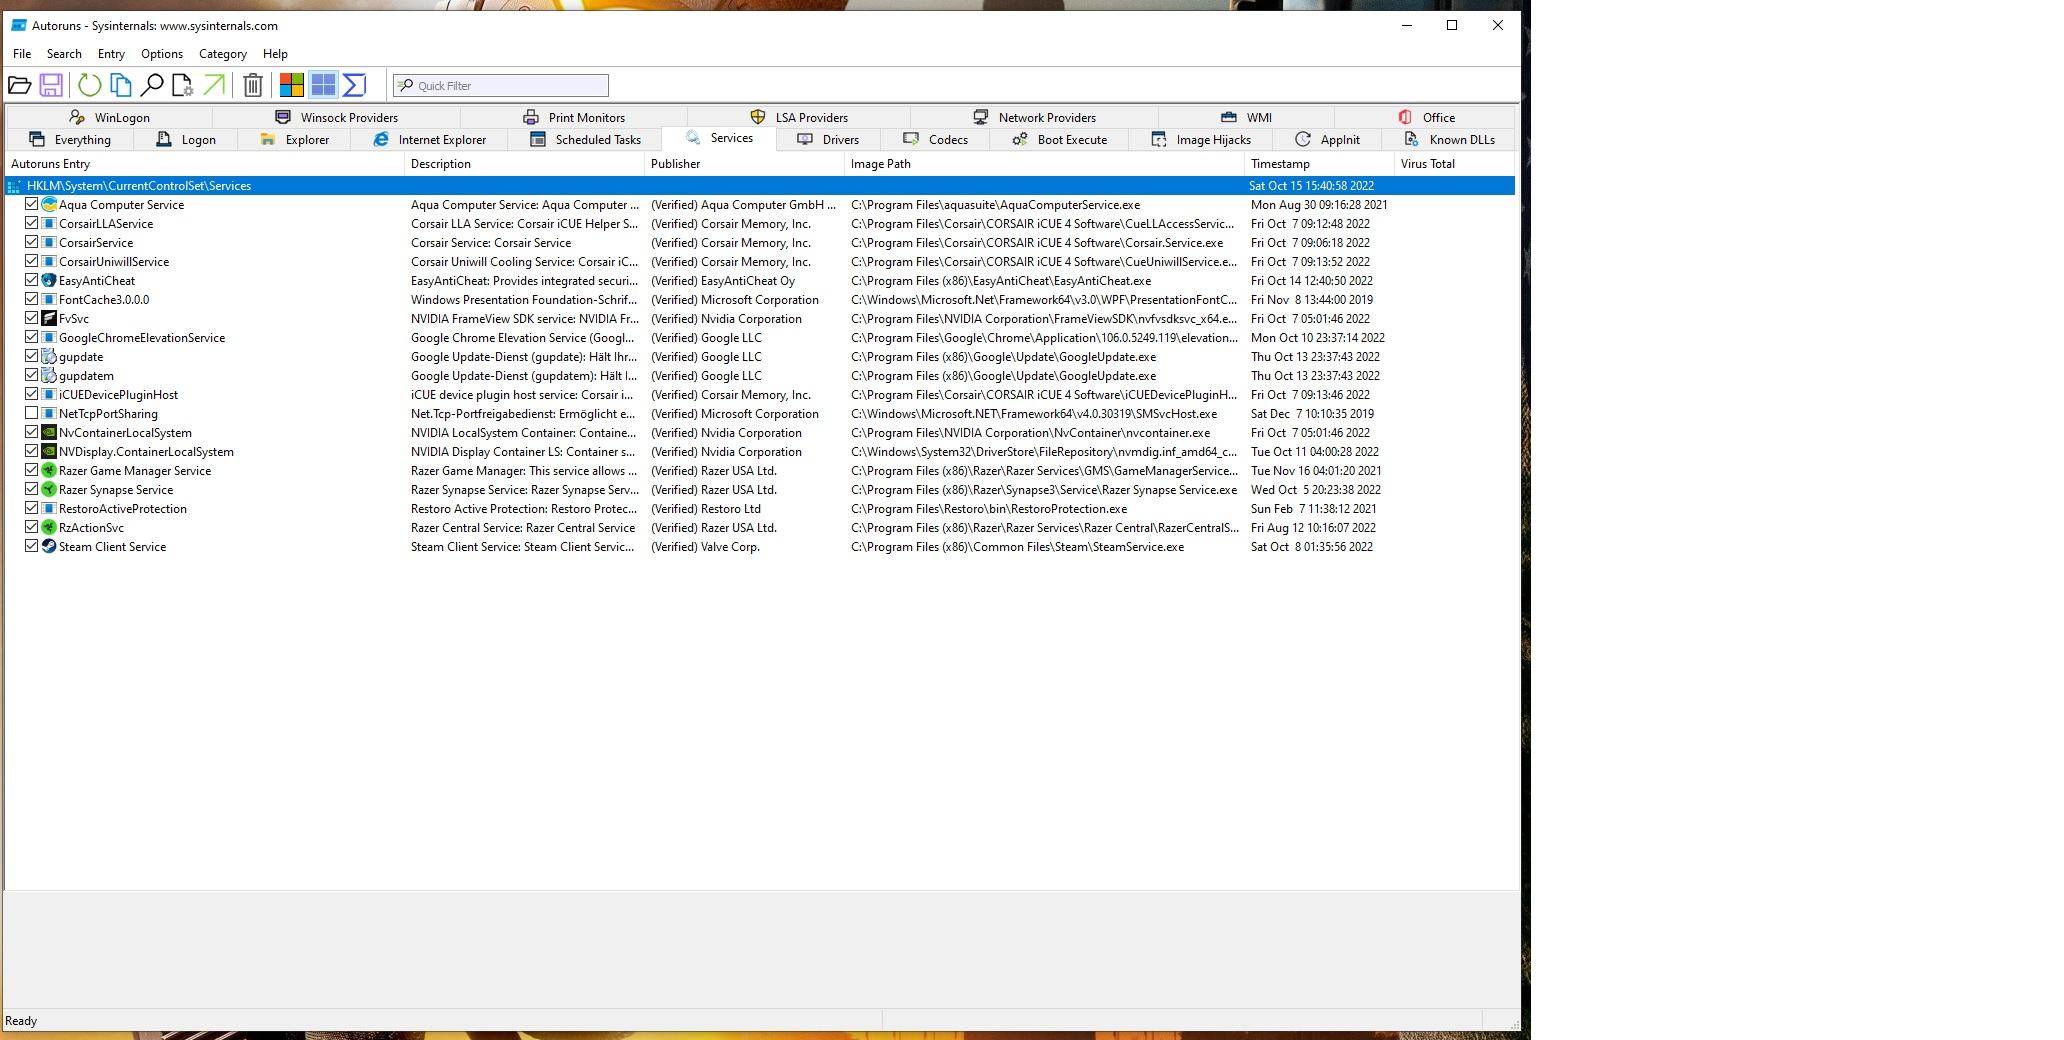Sort by the Autoruns Entry column header
Screen dimensions: 2064x1040
click(205, 164)
